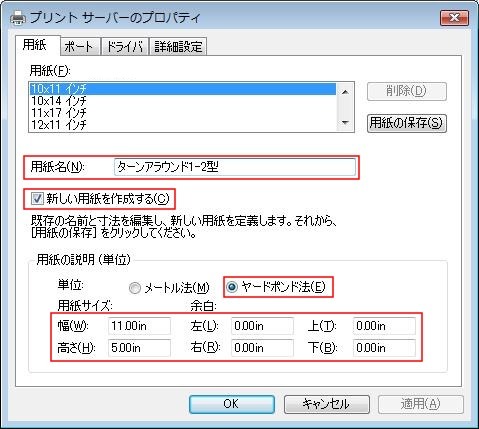Click the 幅 width input field

click(x=139, y=326)
